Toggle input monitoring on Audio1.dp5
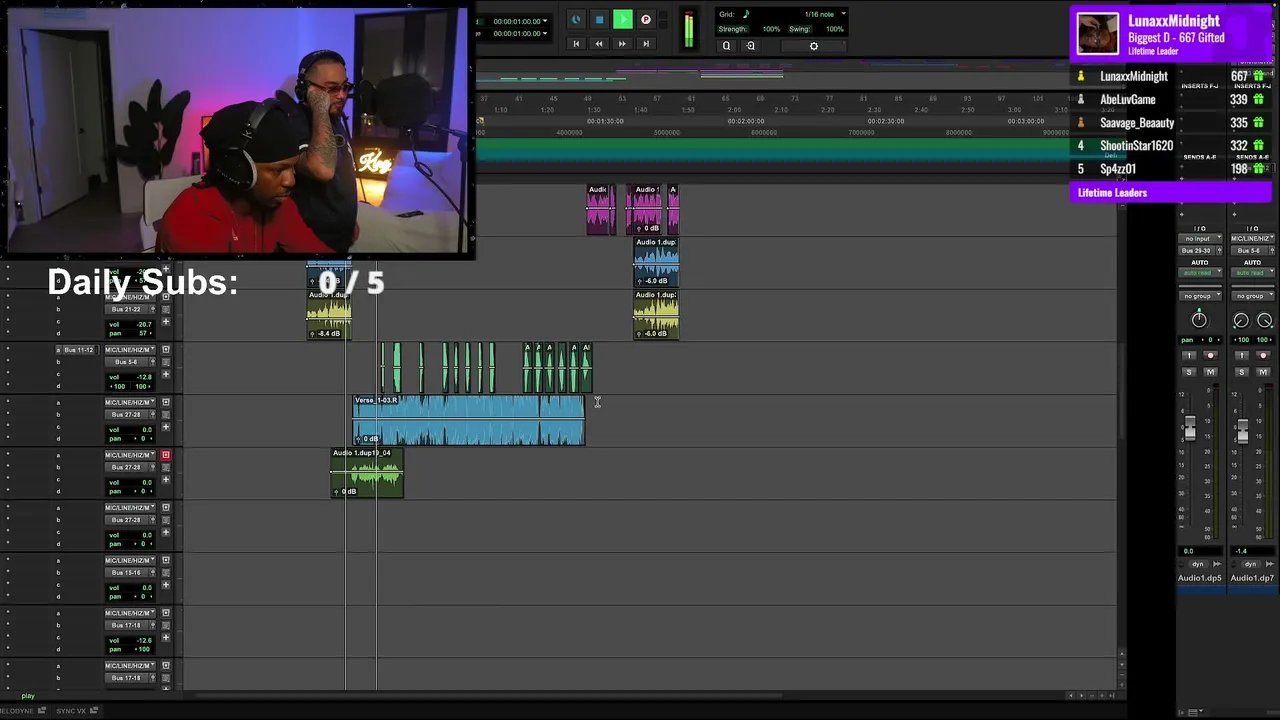 pyautogui.click(x=1189, y=356)
